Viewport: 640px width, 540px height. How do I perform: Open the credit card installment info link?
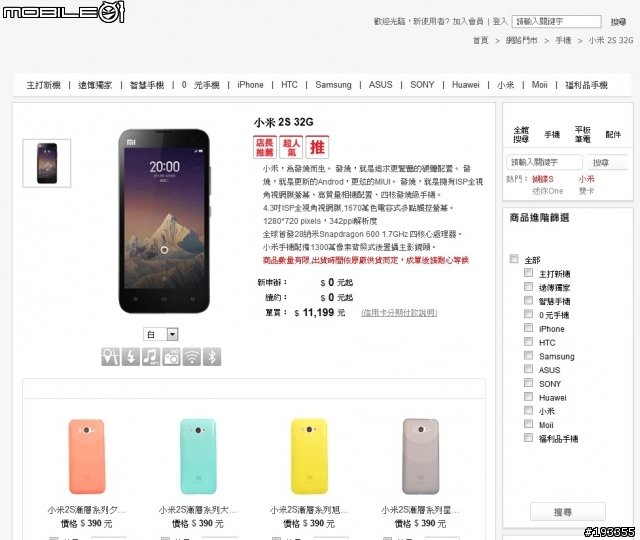click(x=399, y=313)
